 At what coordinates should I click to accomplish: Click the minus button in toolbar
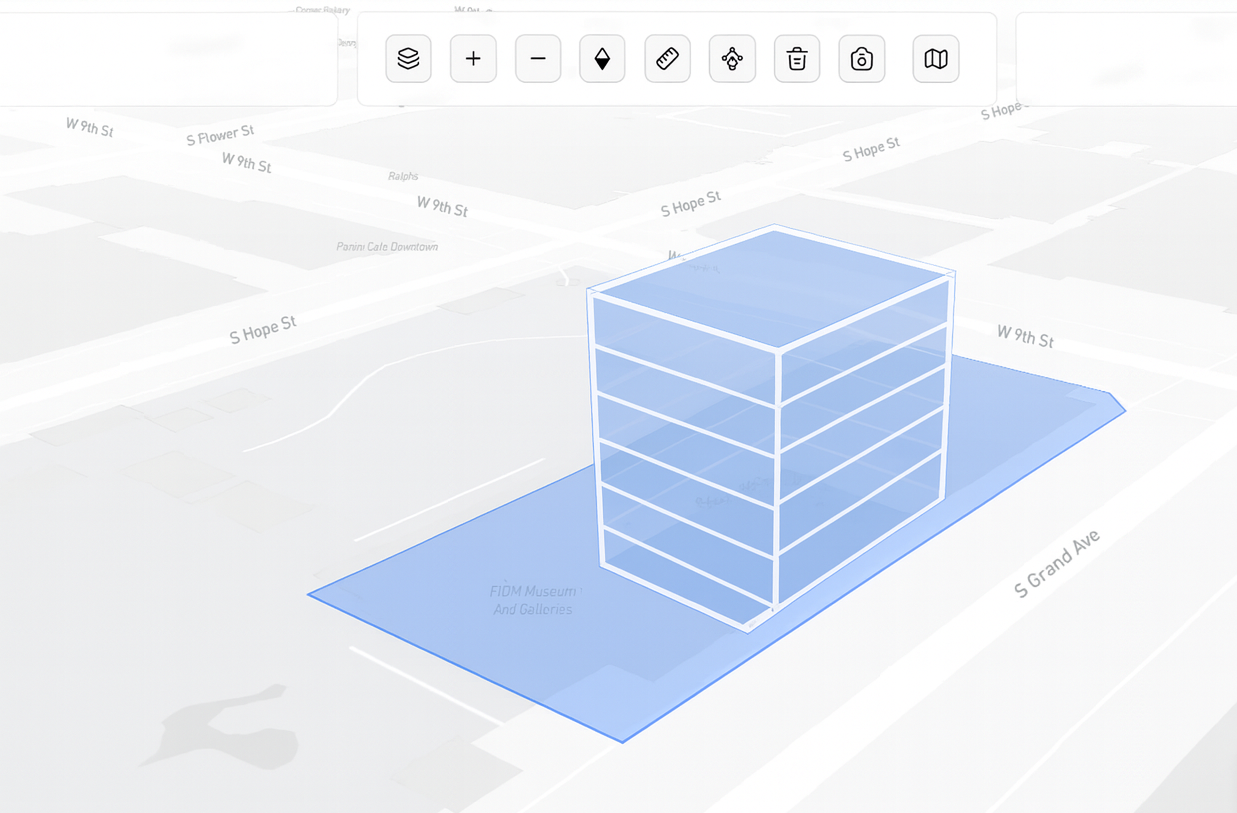click(x=538, y=59)
